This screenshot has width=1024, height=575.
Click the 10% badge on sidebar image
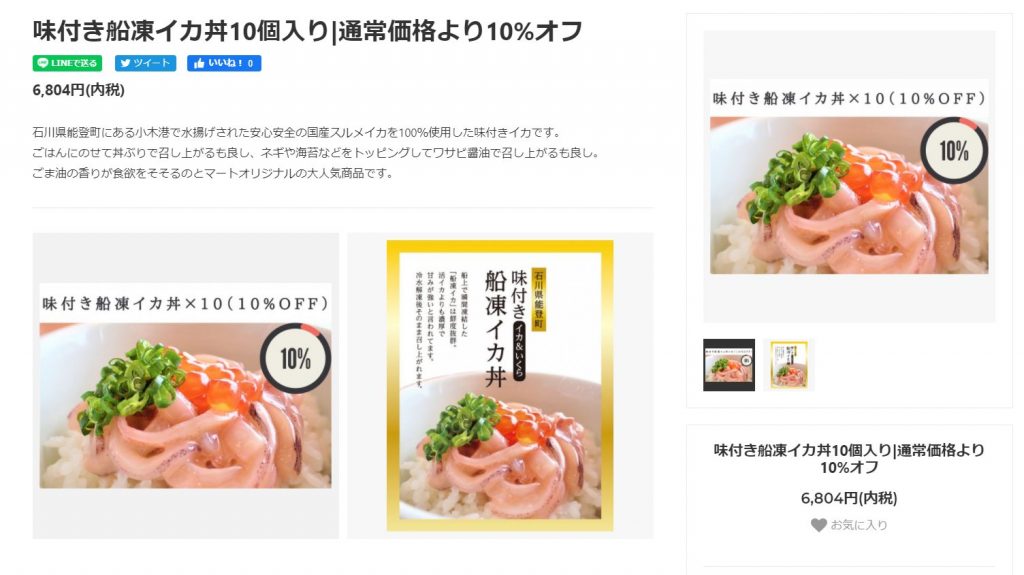coord(953,151)
